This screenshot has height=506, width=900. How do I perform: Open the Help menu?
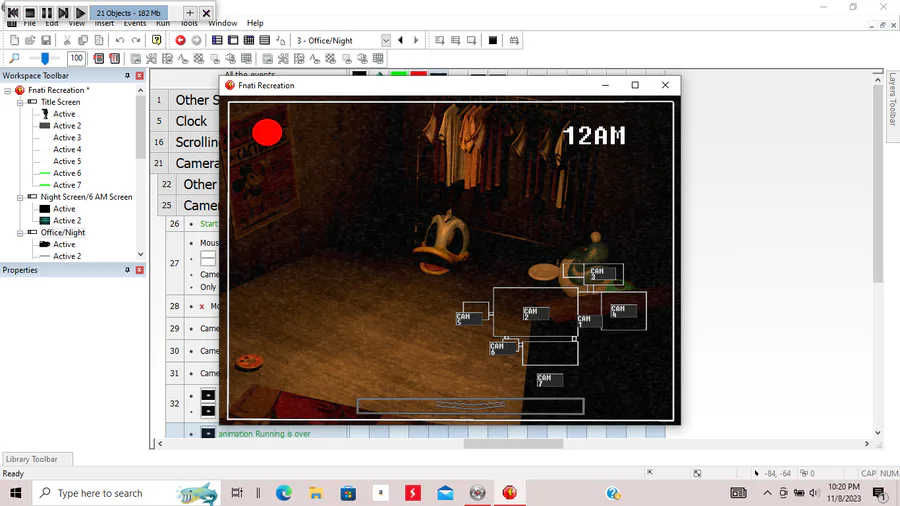255,23
